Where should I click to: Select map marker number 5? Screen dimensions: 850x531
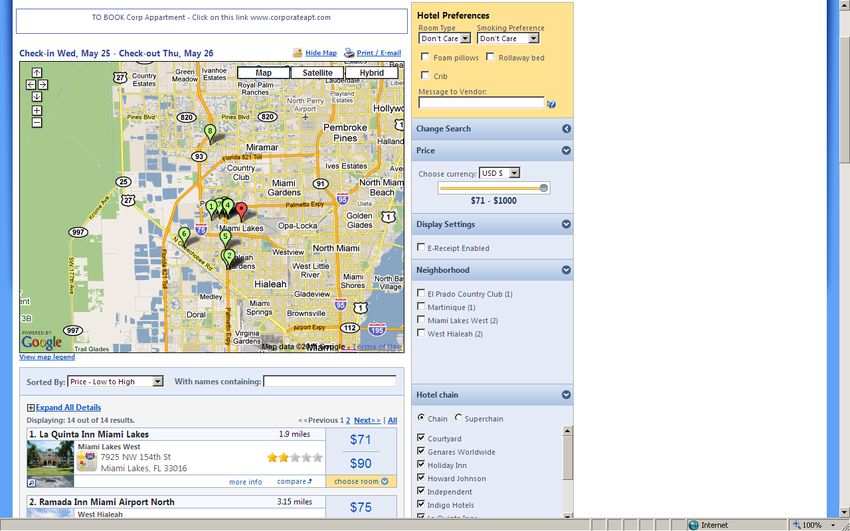click(225, 238)
